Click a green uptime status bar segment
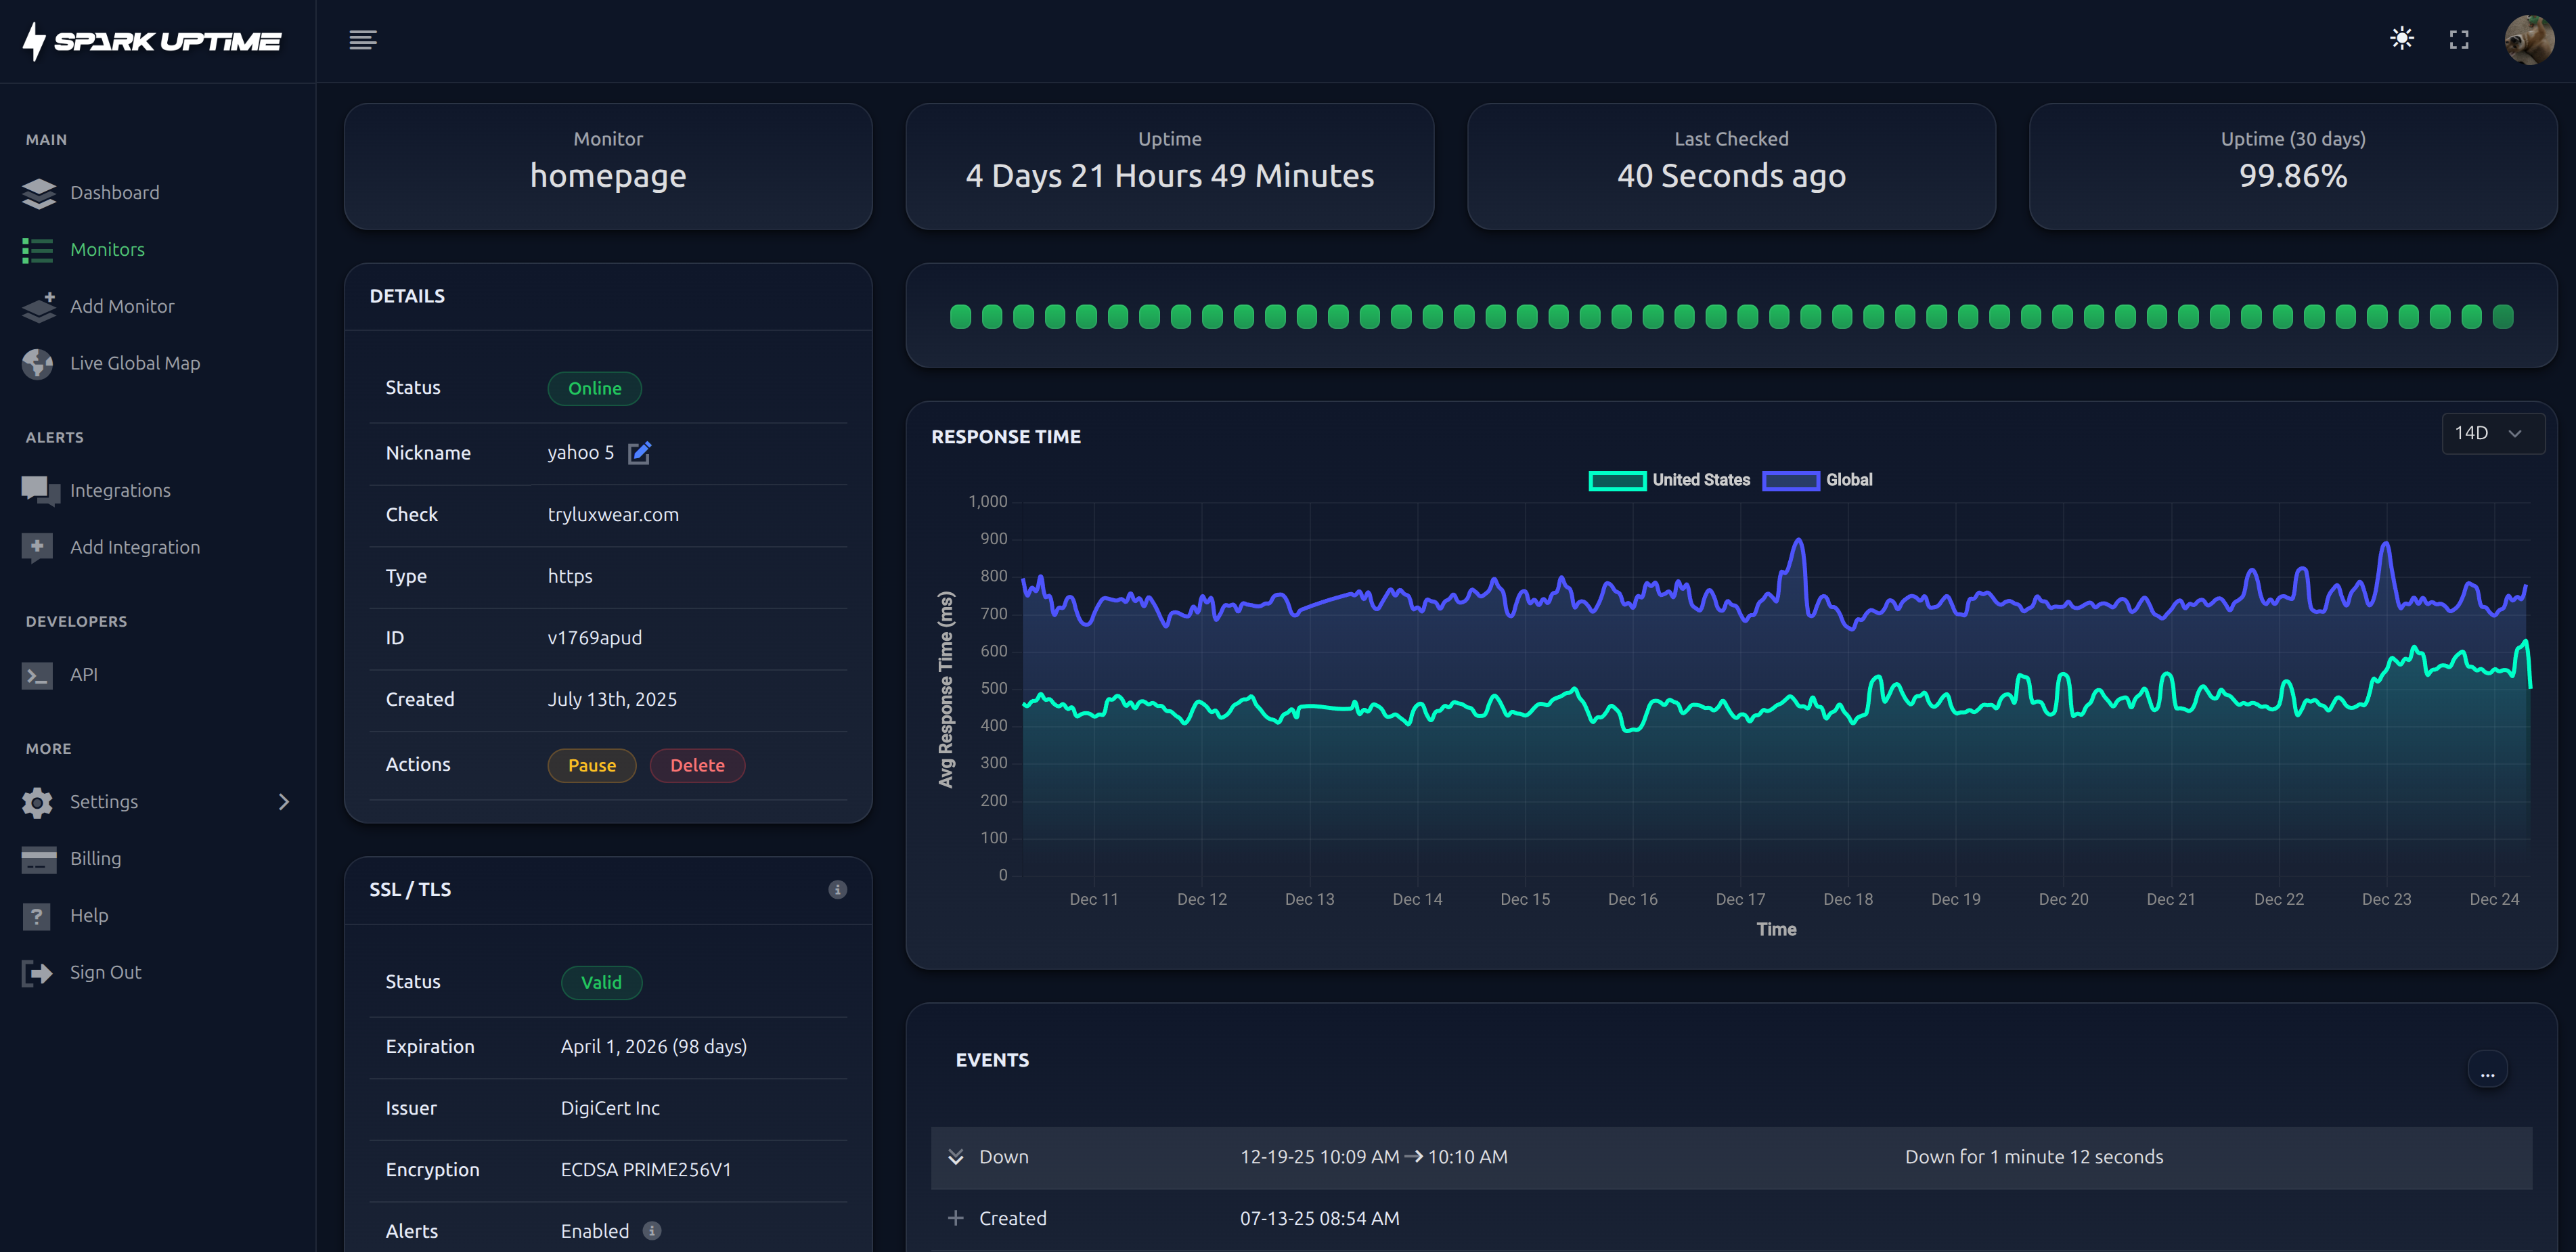 (960, 316)
